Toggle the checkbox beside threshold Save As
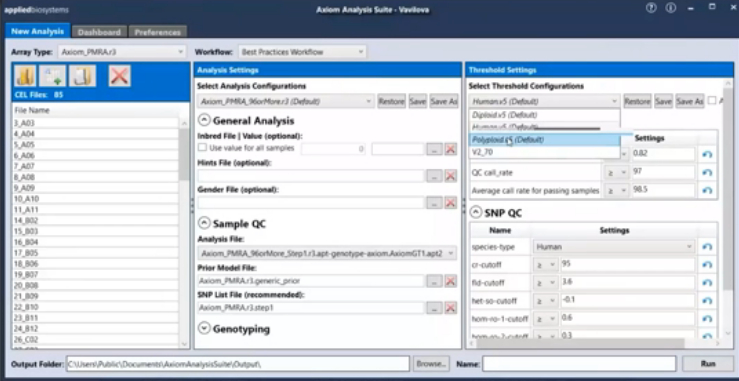This screenshot has width=739, height=381. [x=712, y=100]
